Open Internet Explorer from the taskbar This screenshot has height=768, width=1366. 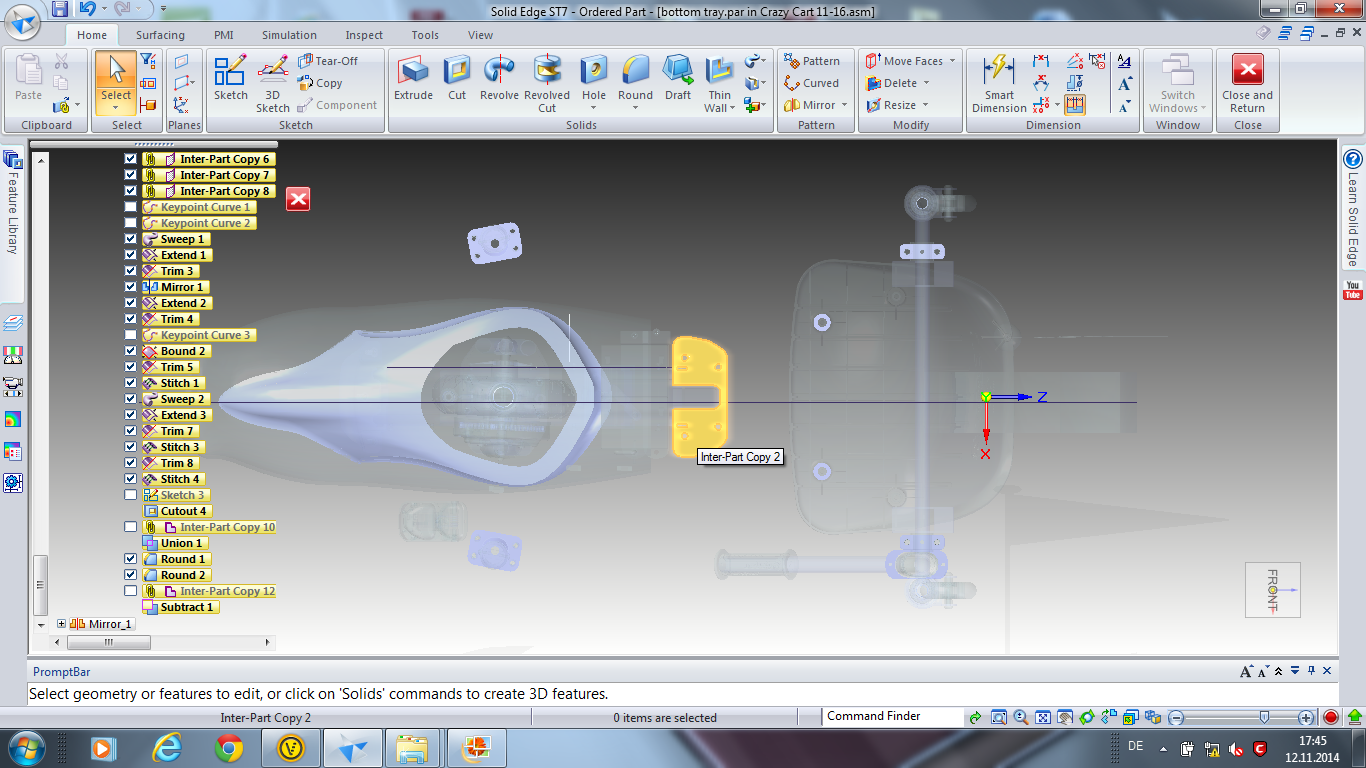[167, 748]
